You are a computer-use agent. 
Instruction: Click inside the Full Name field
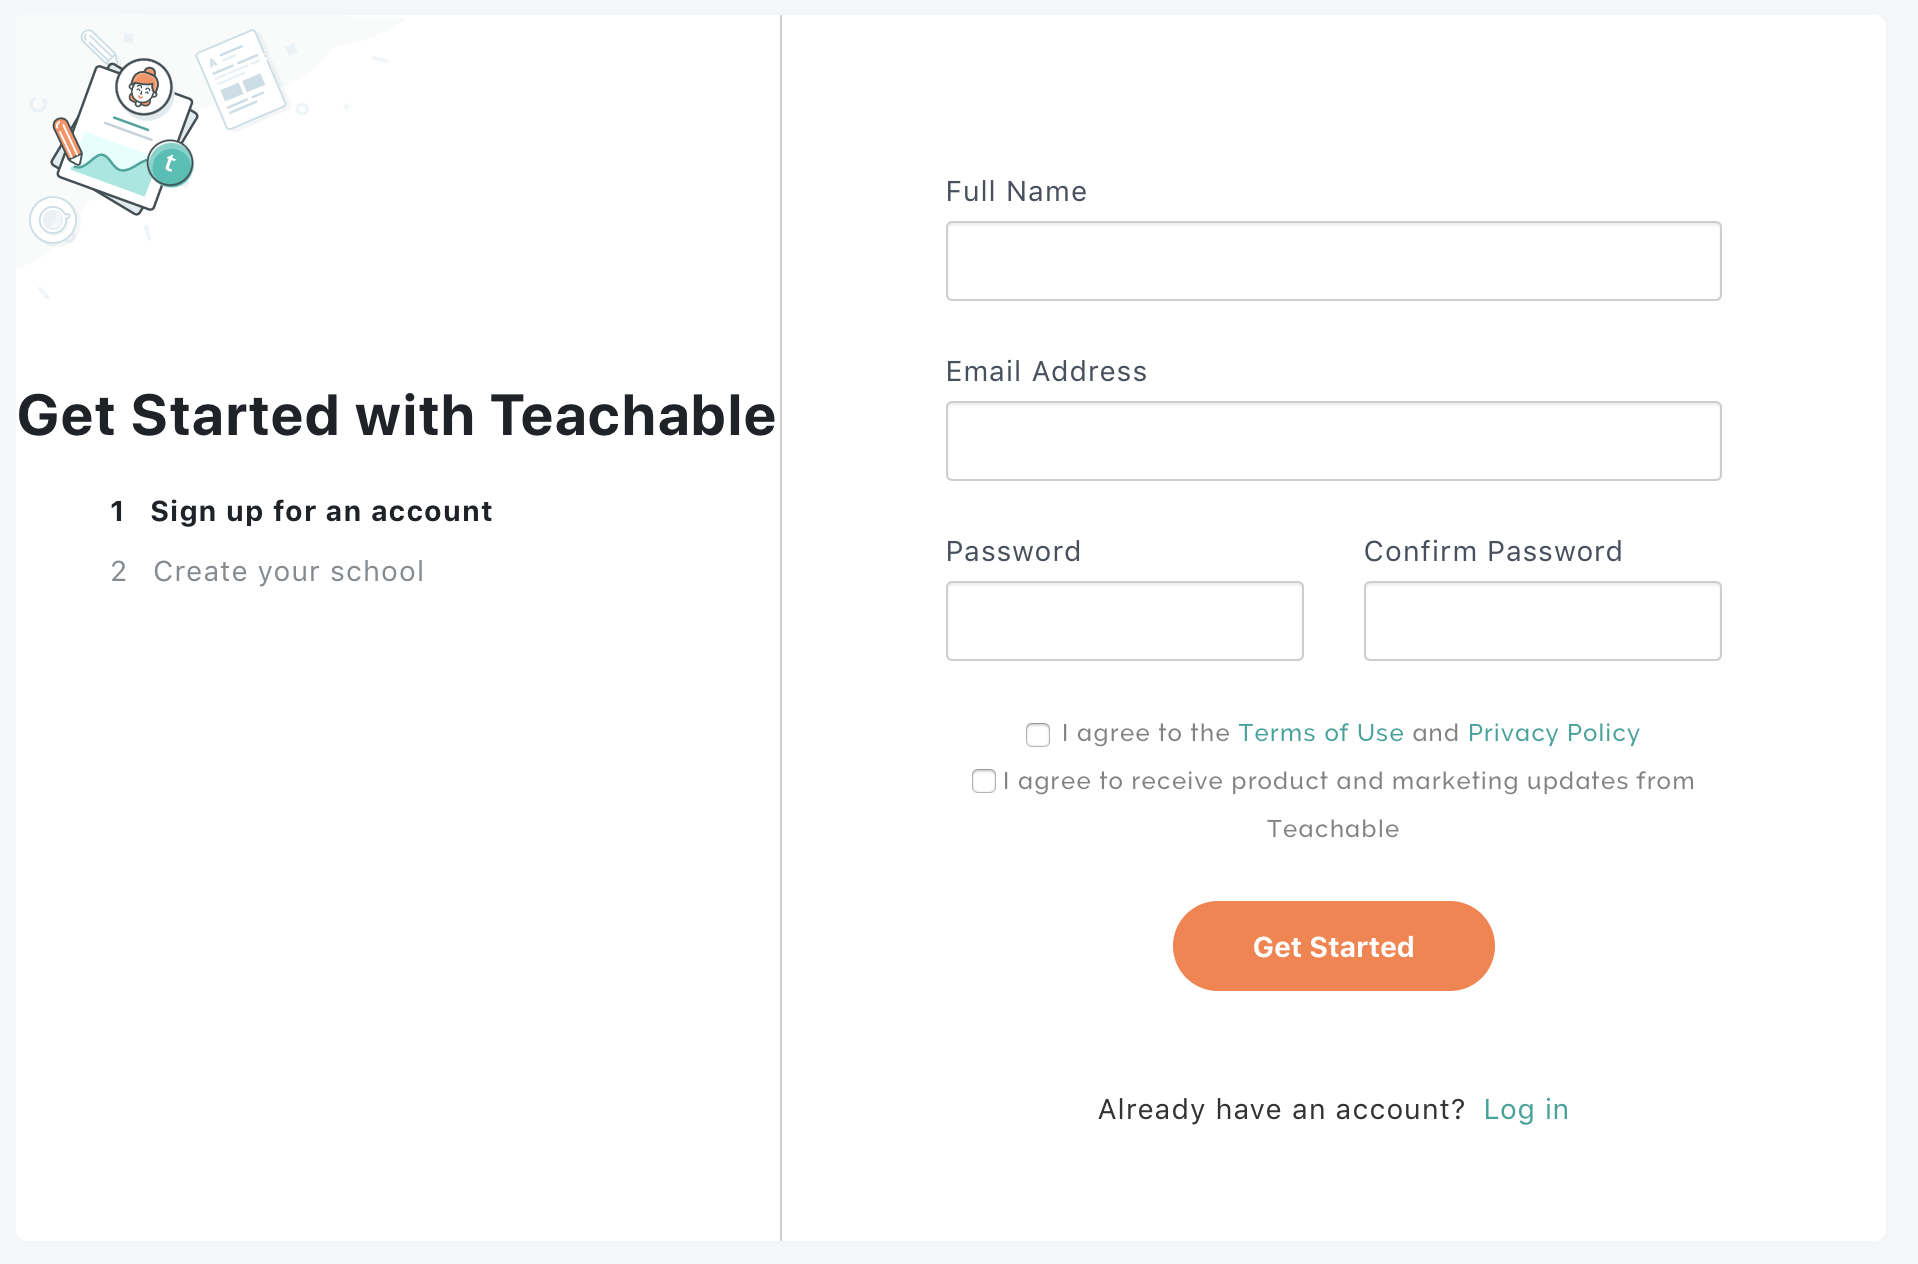1332,260
